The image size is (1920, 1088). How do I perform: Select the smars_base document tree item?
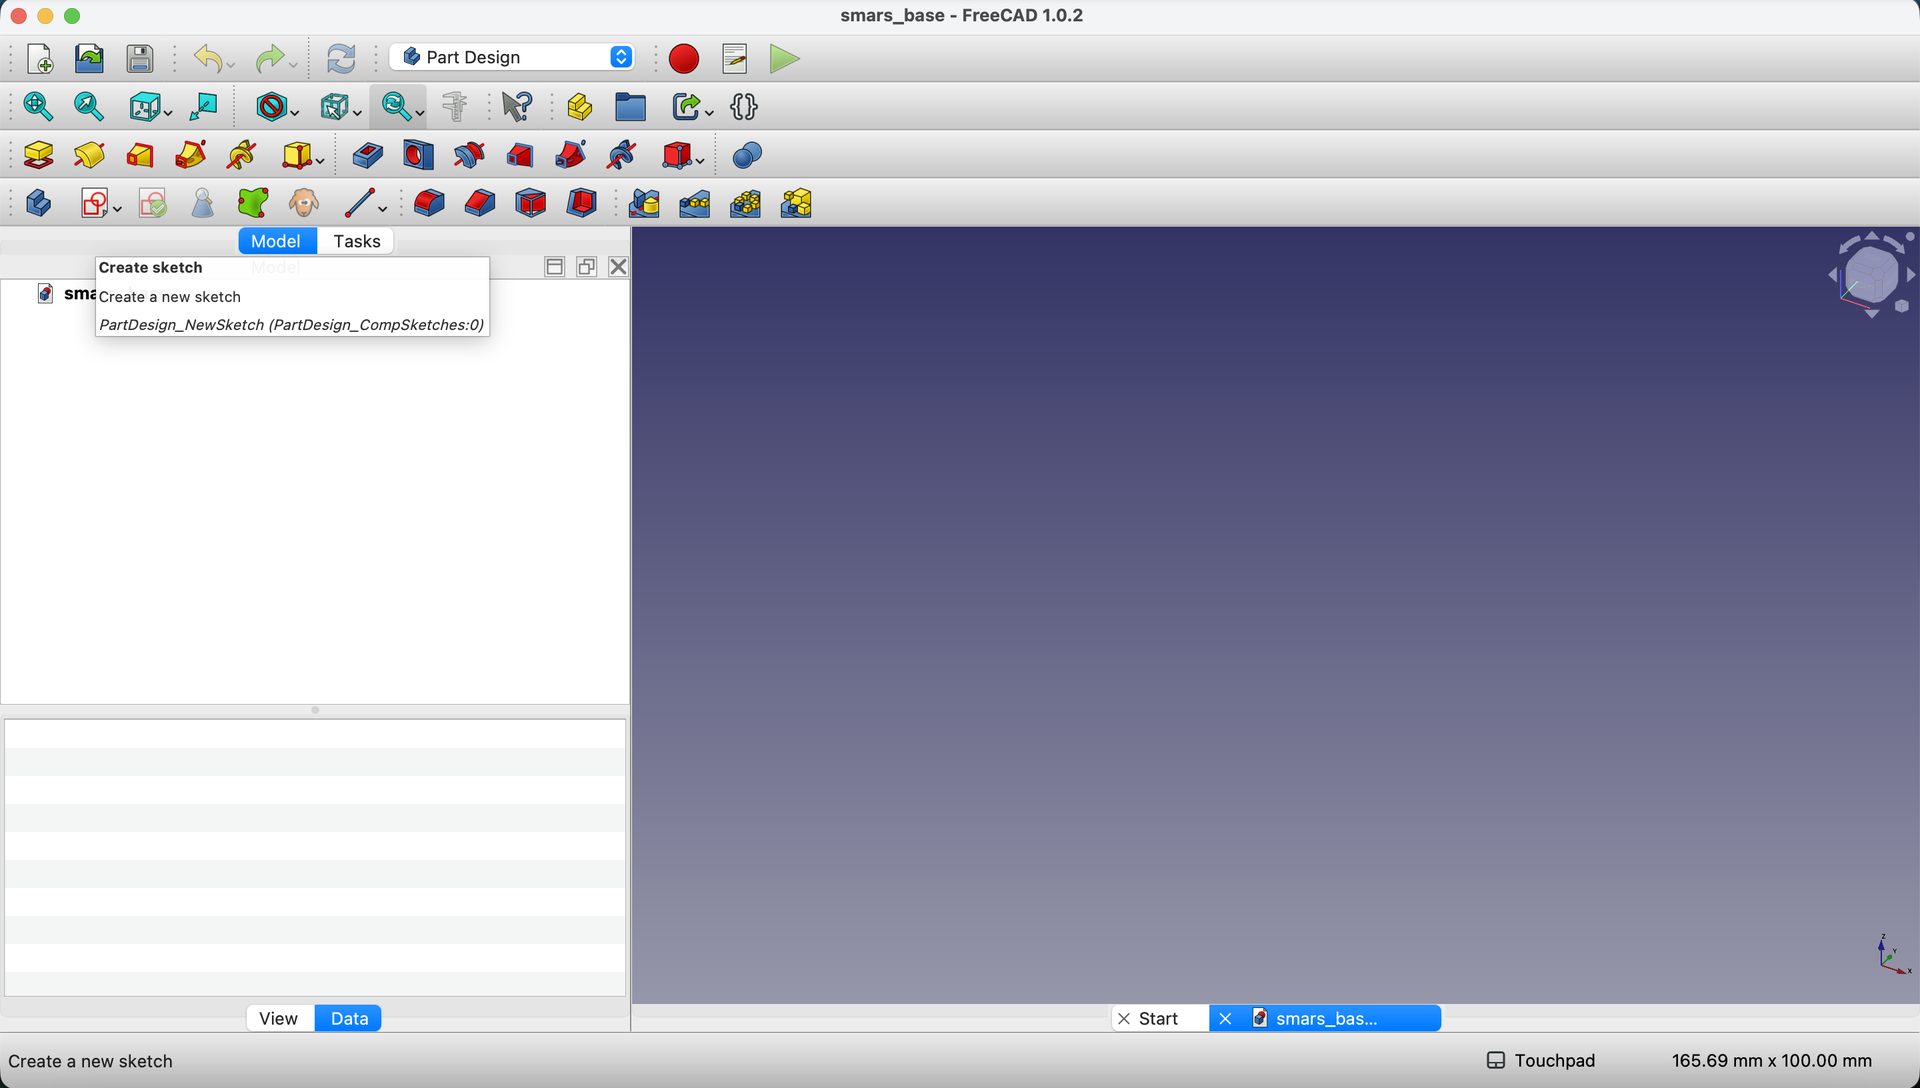pos(67,293)
